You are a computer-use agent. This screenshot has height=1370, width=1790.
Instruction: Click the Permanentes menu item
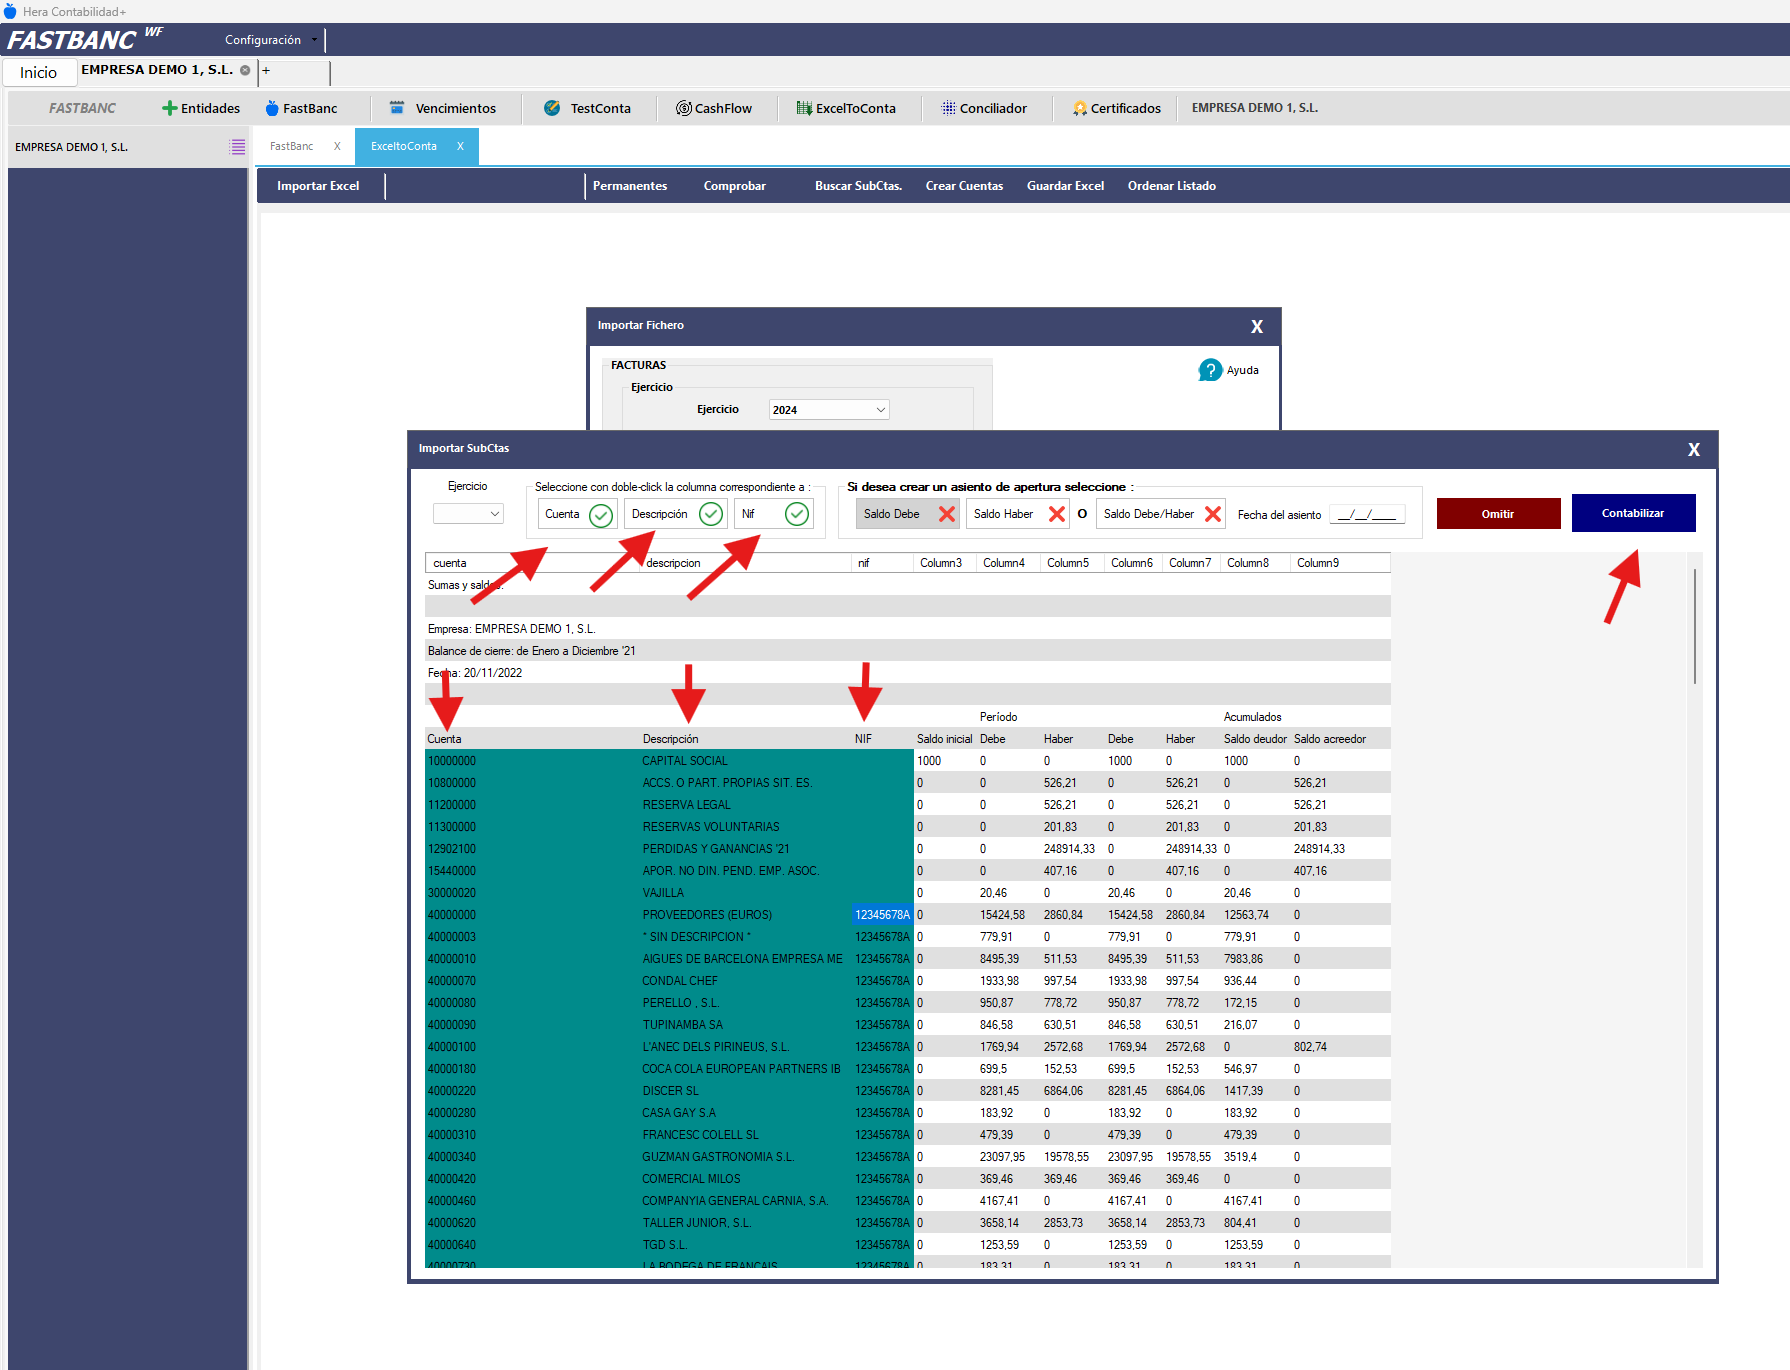pyautogui.click(x=630, y=186)
